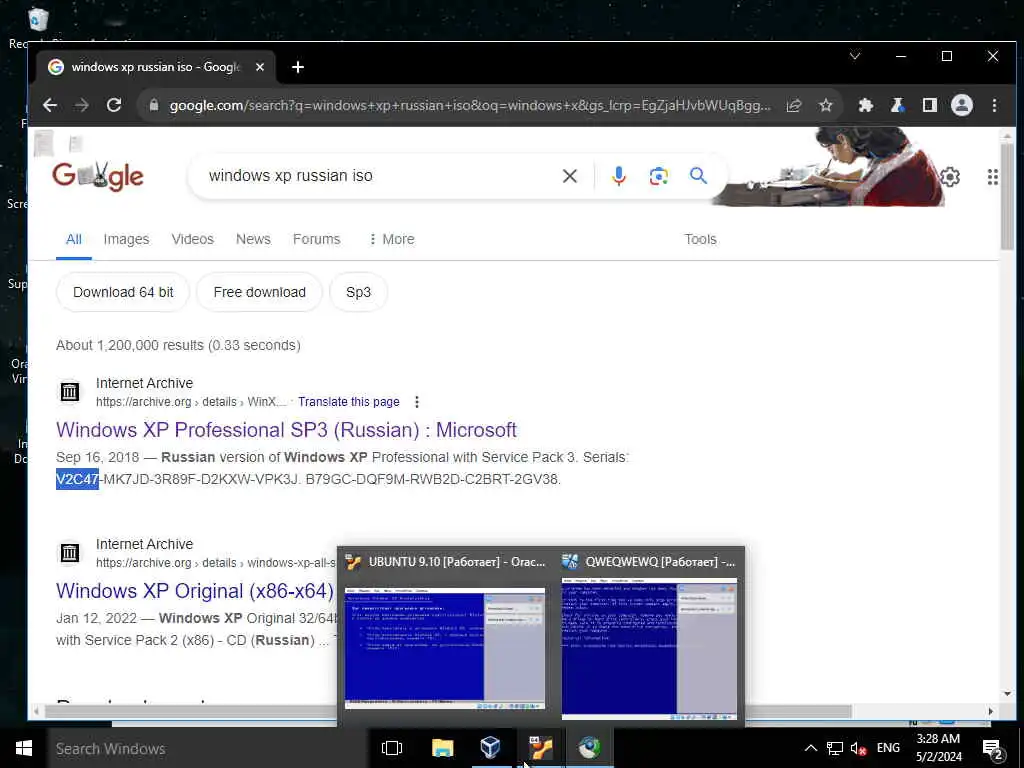The width and height of the screenshot is (1024, 768).
Task: Click the vertical page scrollbar
Action: [1007, 196]
